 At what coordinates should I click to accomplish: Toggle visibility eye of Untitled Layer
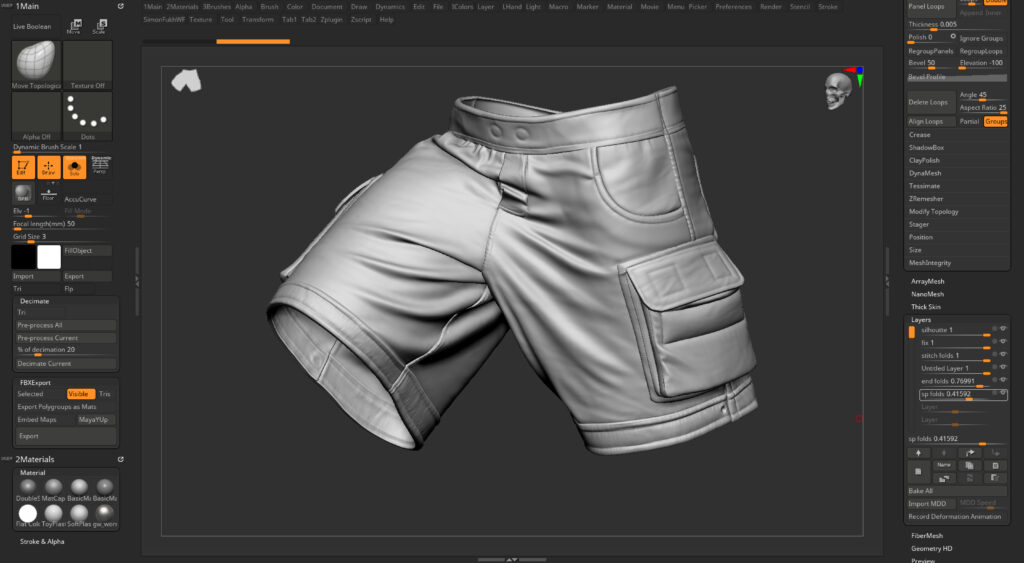(1003, 368)
